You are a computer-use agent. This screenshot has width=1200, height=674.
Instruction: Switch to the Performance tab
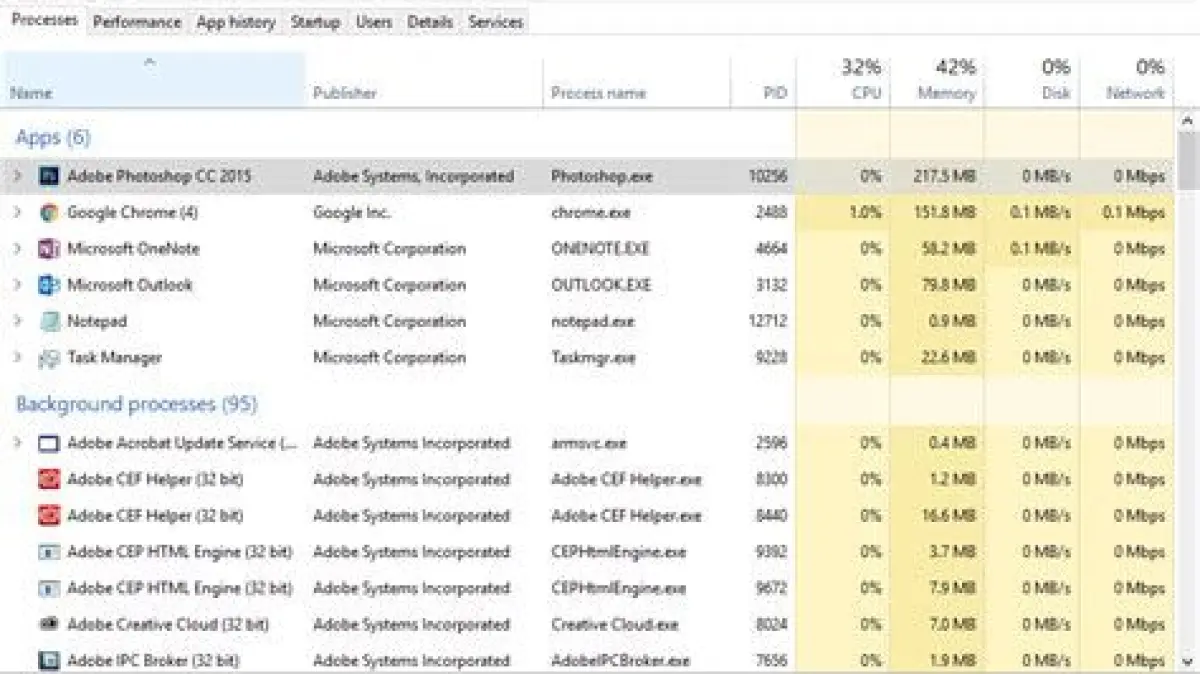[137, 21]
